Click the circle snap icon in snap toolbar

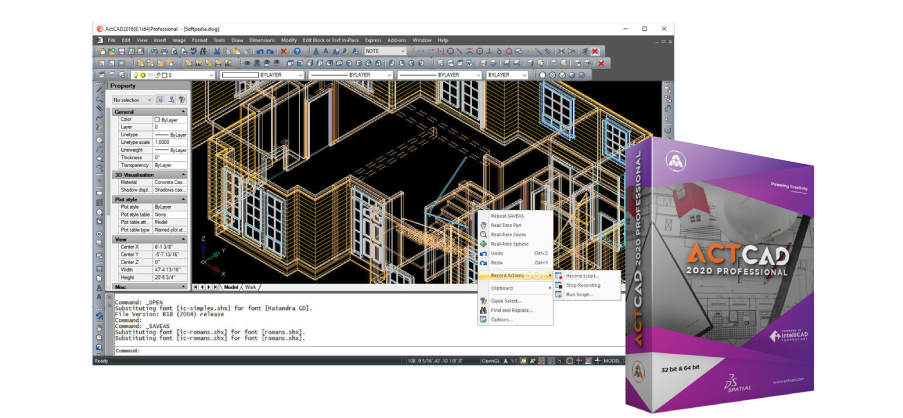450,51
